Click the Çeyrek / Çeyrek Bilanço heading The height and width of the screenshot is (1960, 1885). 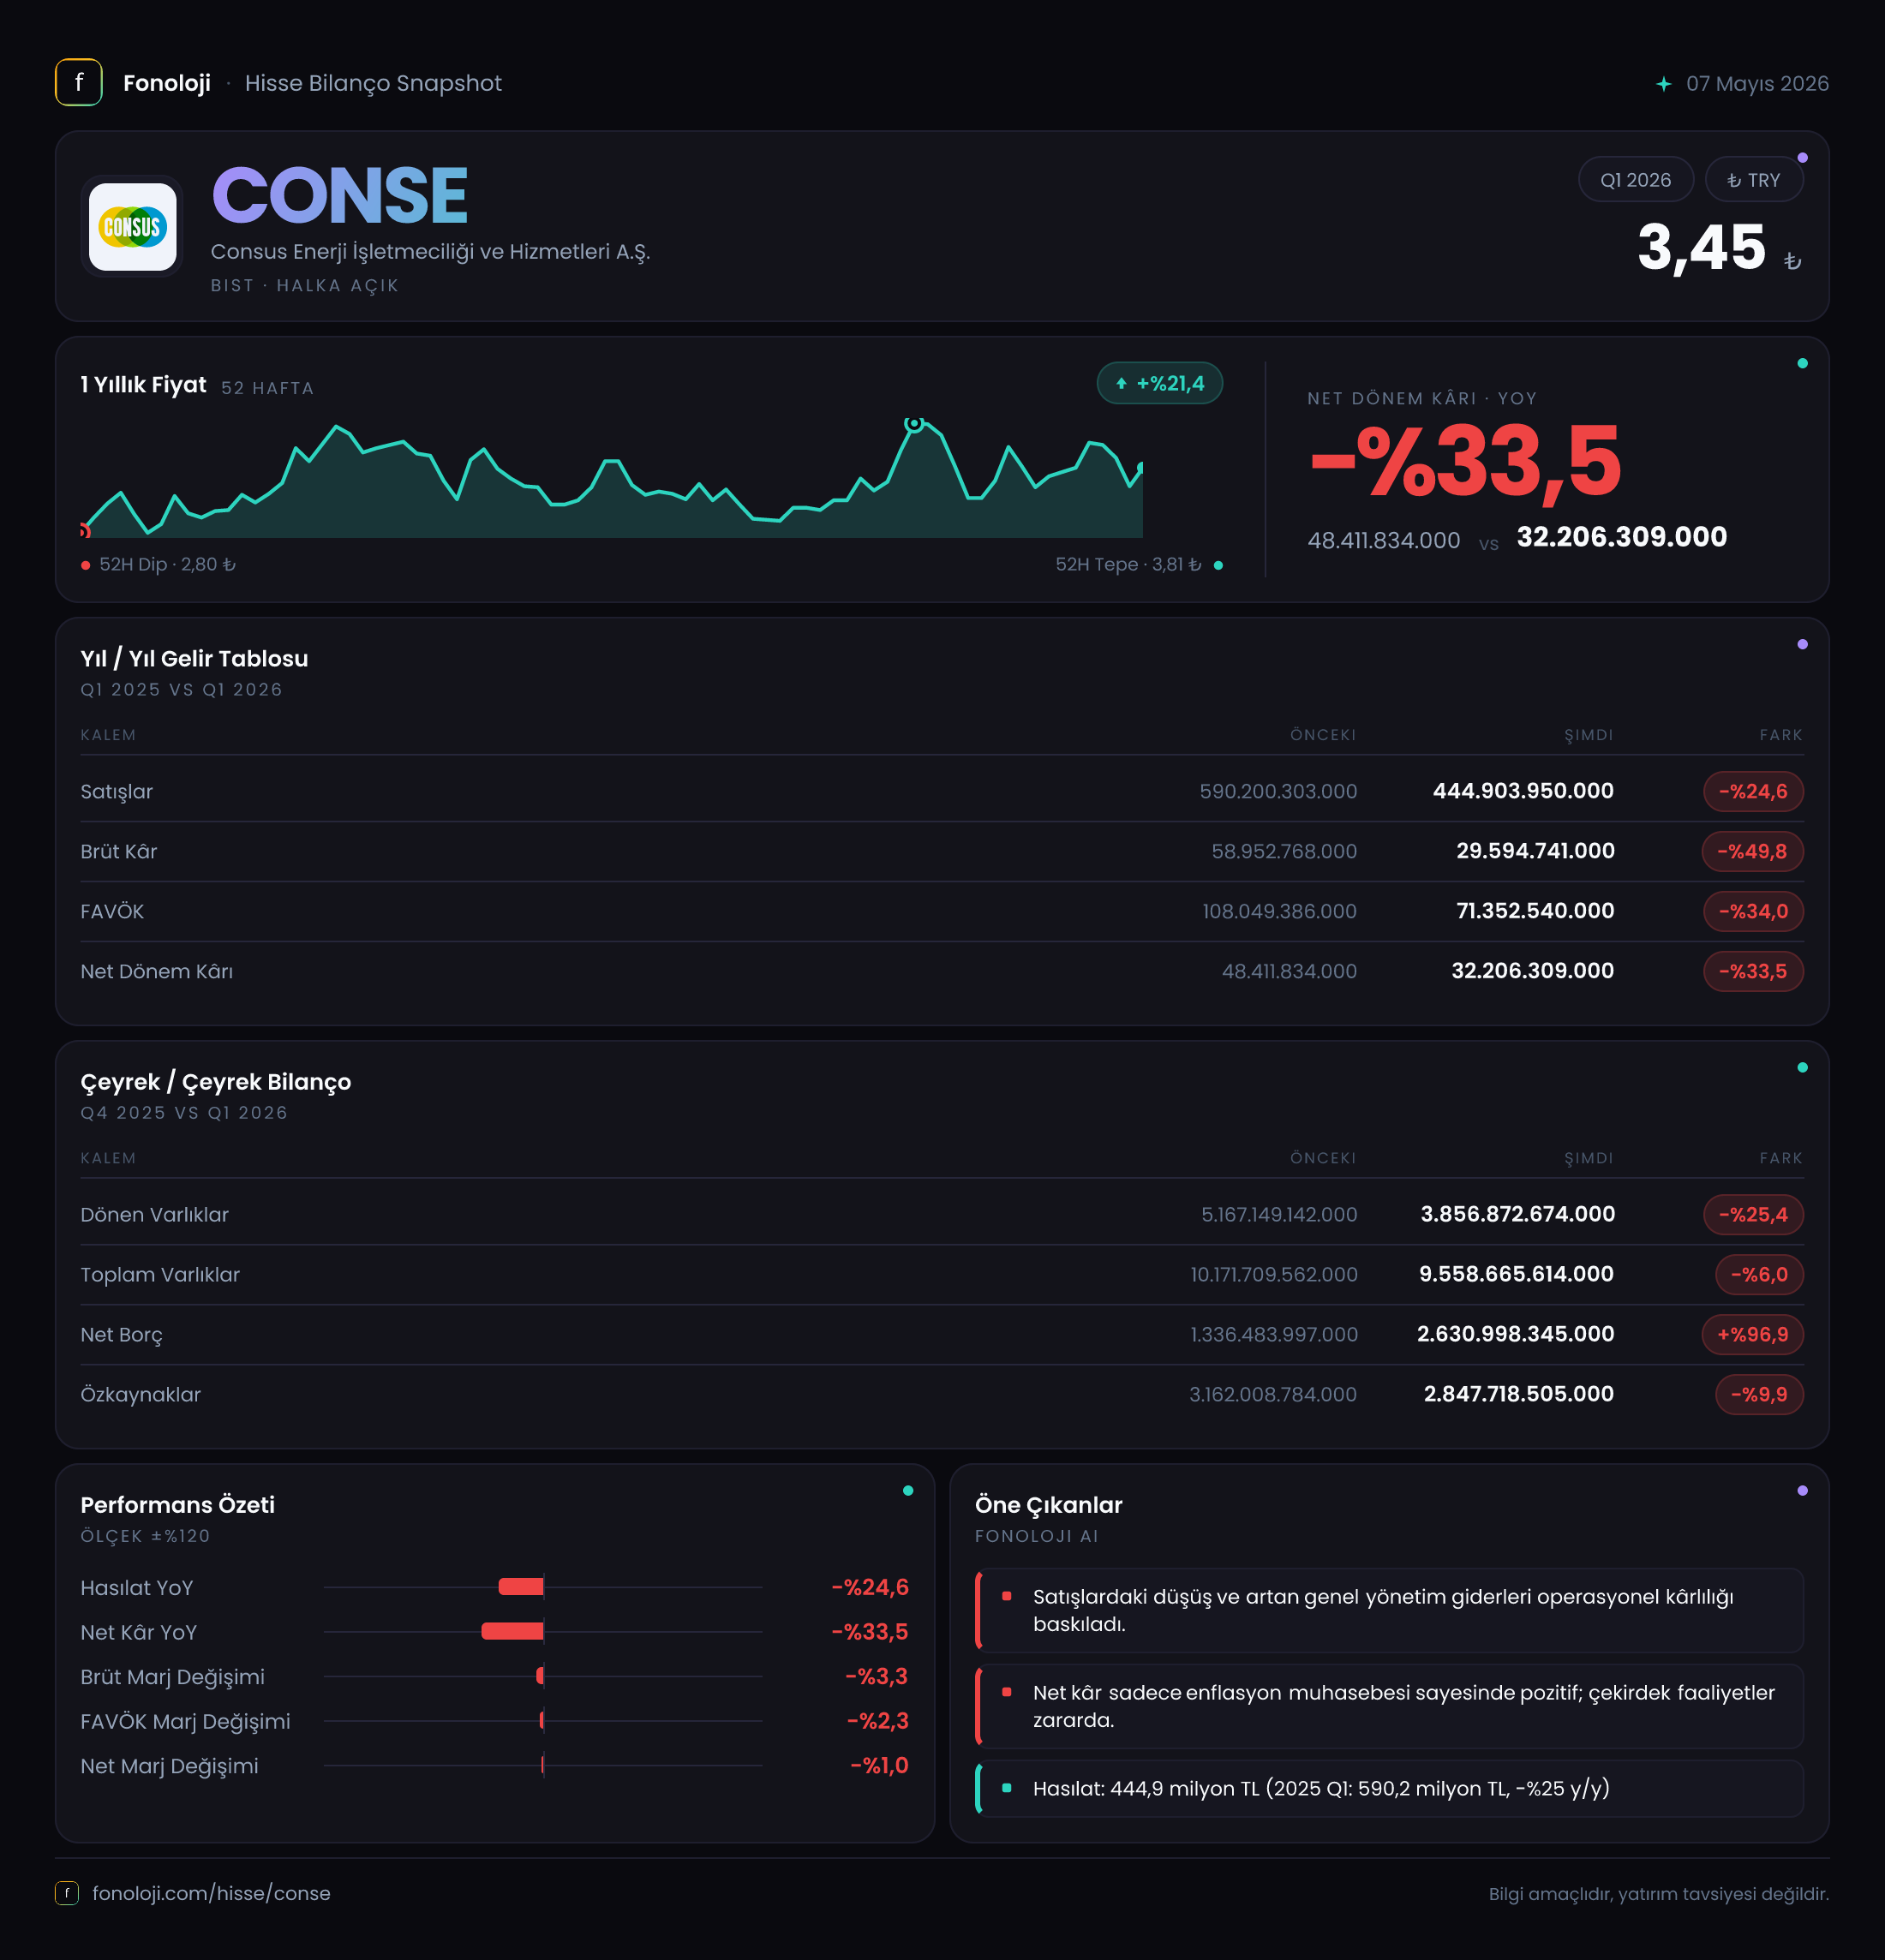pyautogui.click(x=216, y=1081)
